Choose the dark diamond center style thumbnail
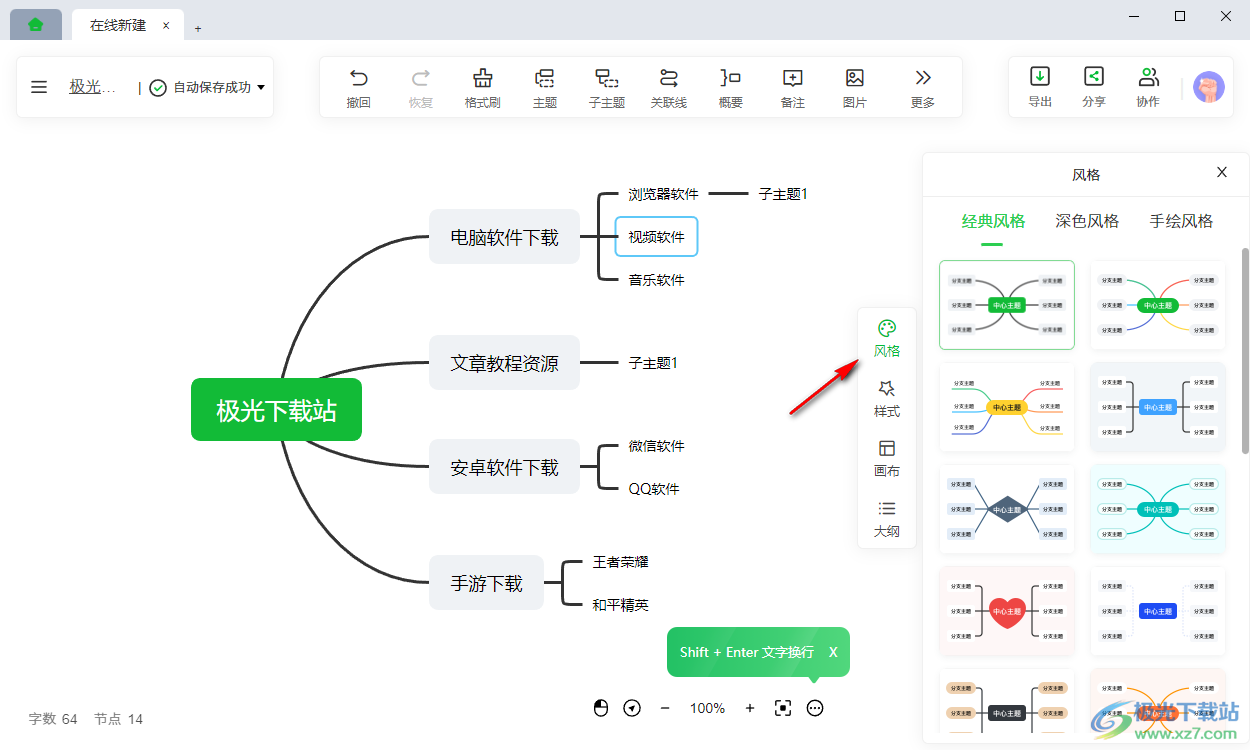This screenshot has height=750, width=1250. click(x=1007, y=509)
